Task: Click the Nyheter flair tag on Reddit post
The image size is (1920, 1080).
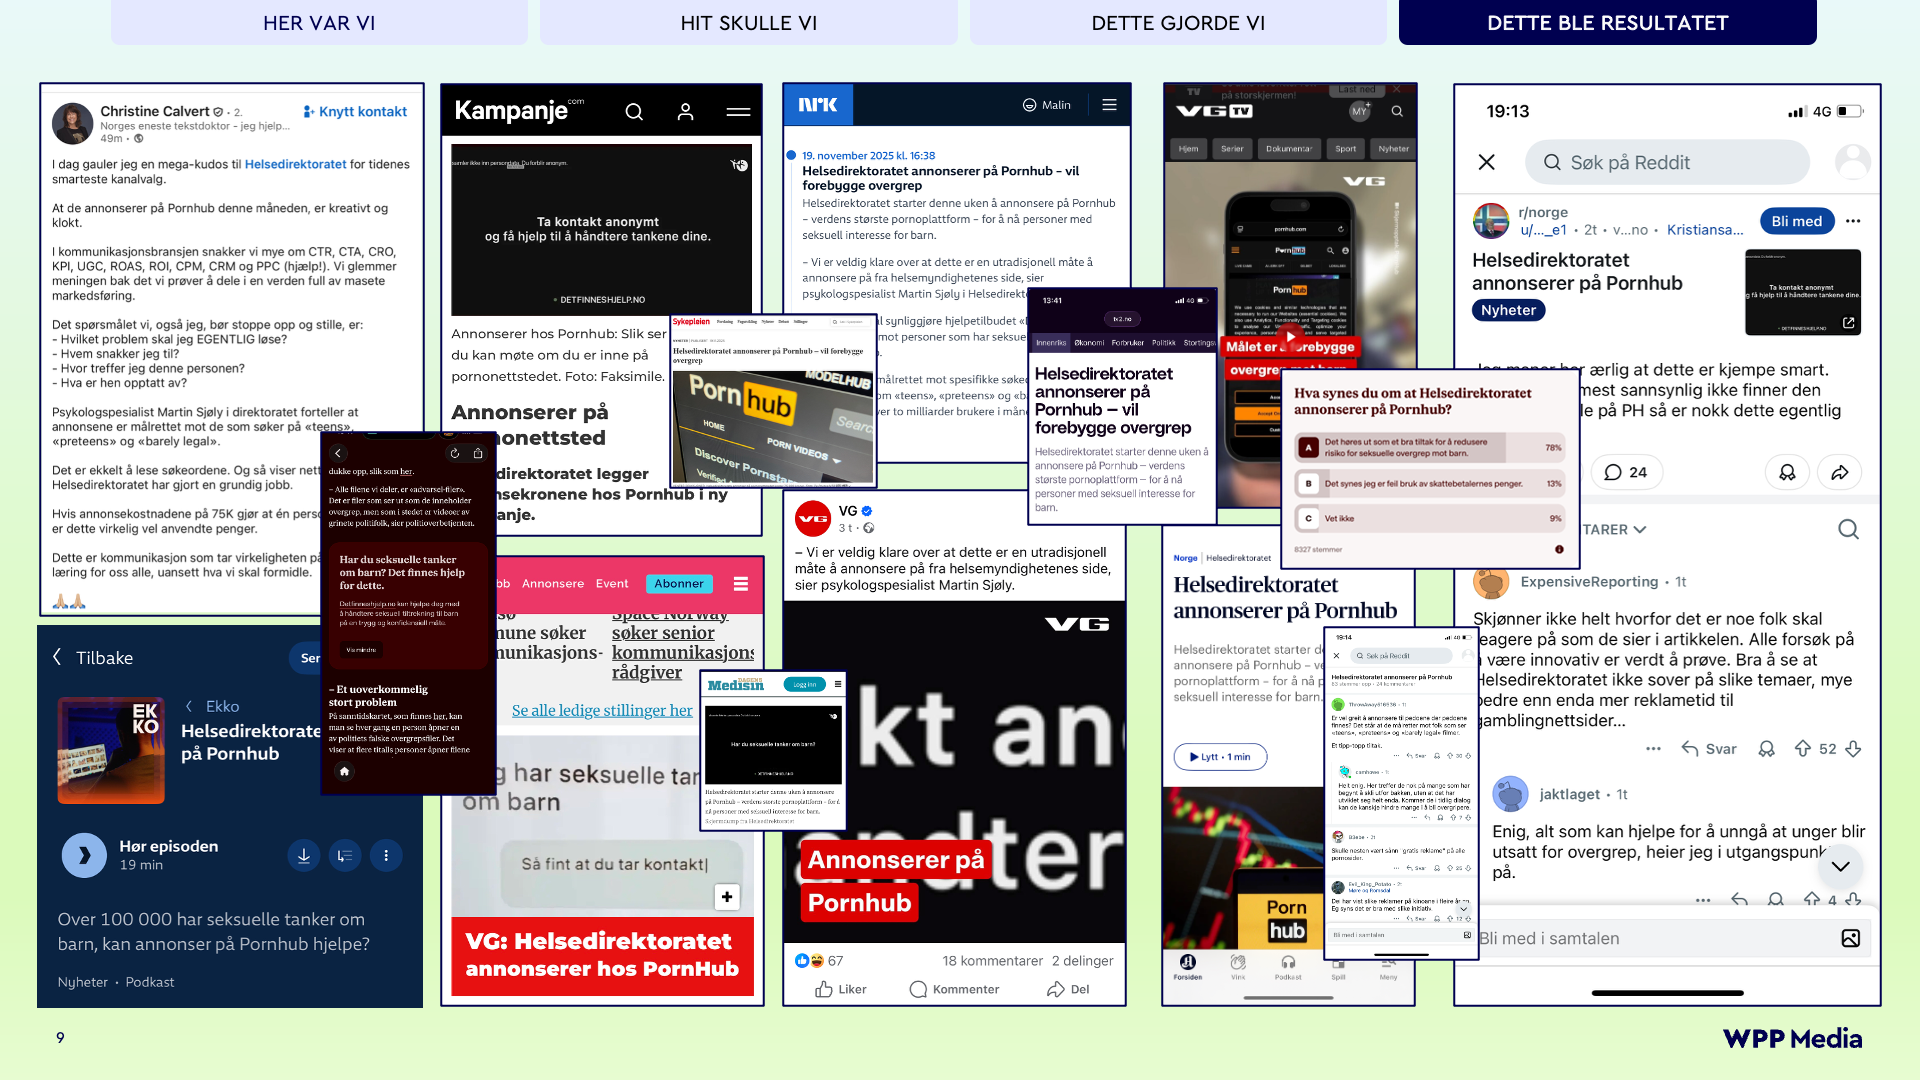Action: coord(1508,310)
